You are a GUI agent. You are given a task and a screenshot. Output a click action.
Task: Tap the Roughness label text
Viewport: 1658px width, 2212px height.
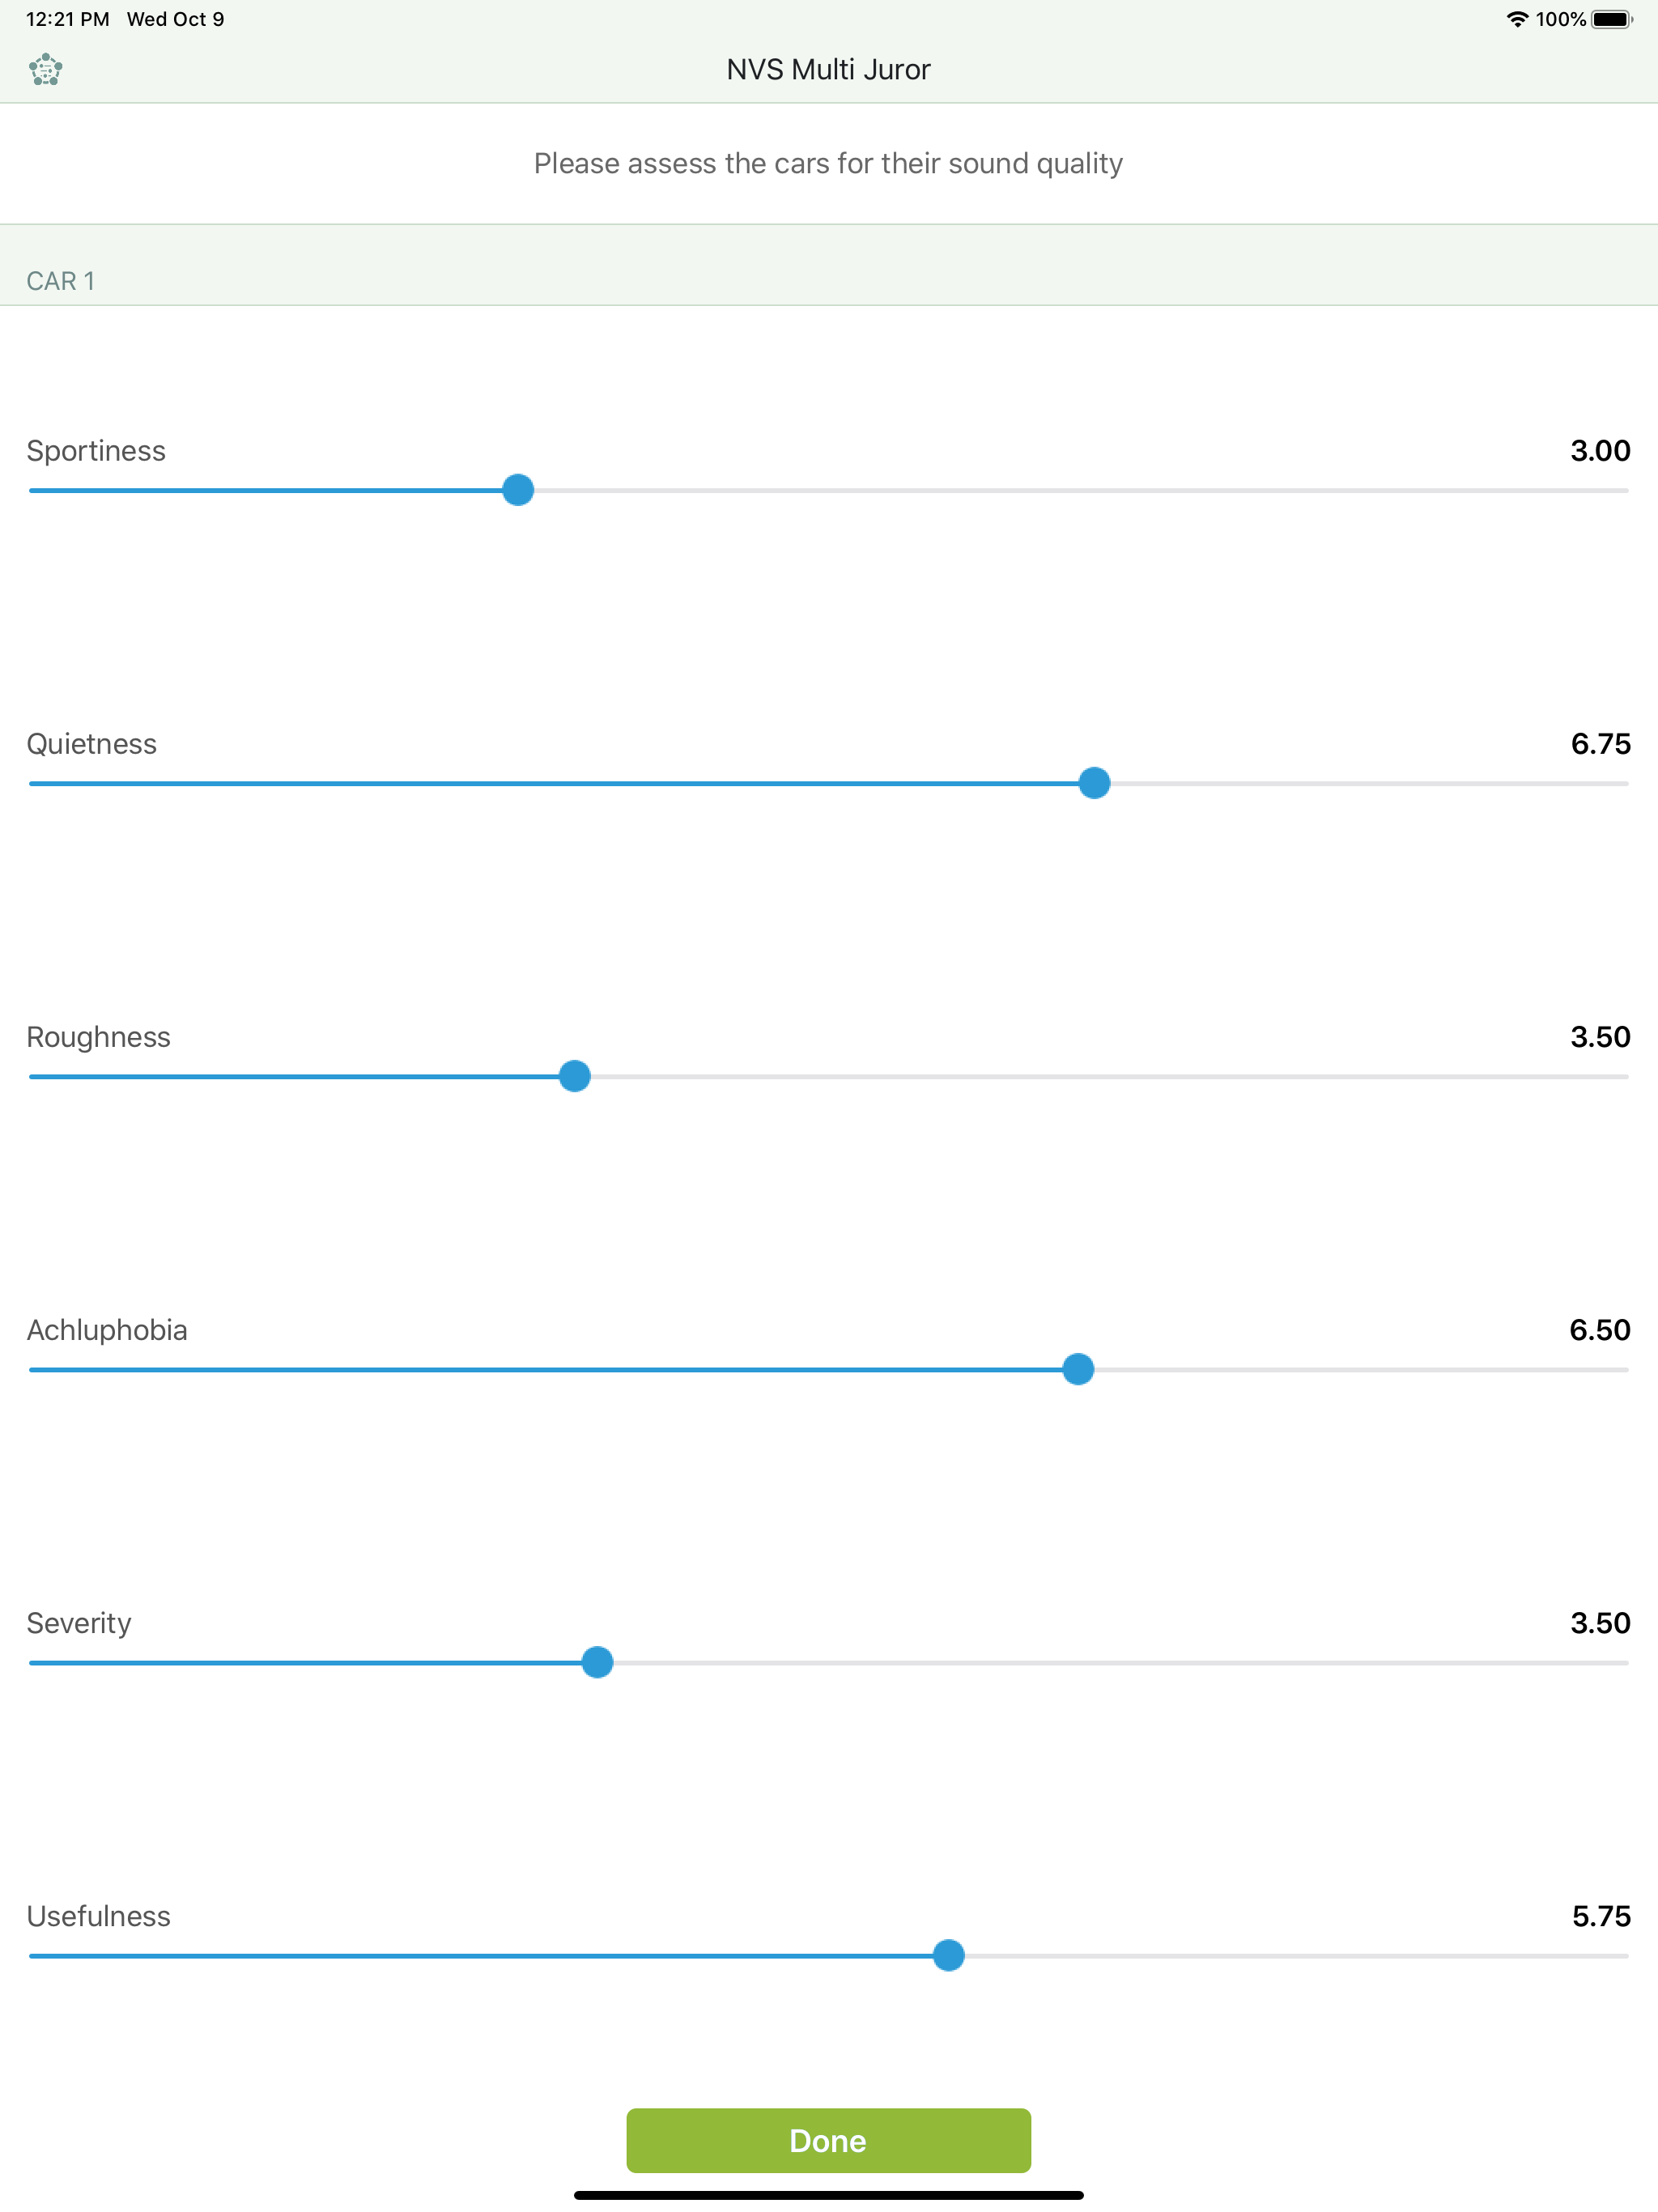click(98, 1038)
